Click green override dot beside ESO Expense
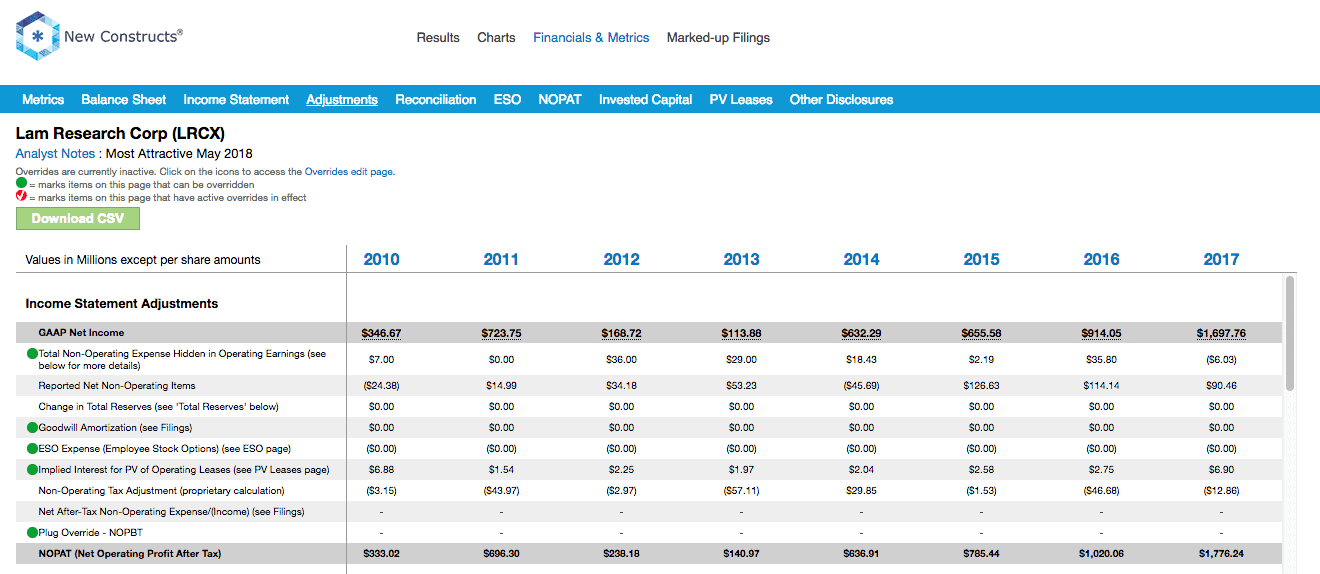The height and width of the screenshot is (574, 1320). pos(33,448)
